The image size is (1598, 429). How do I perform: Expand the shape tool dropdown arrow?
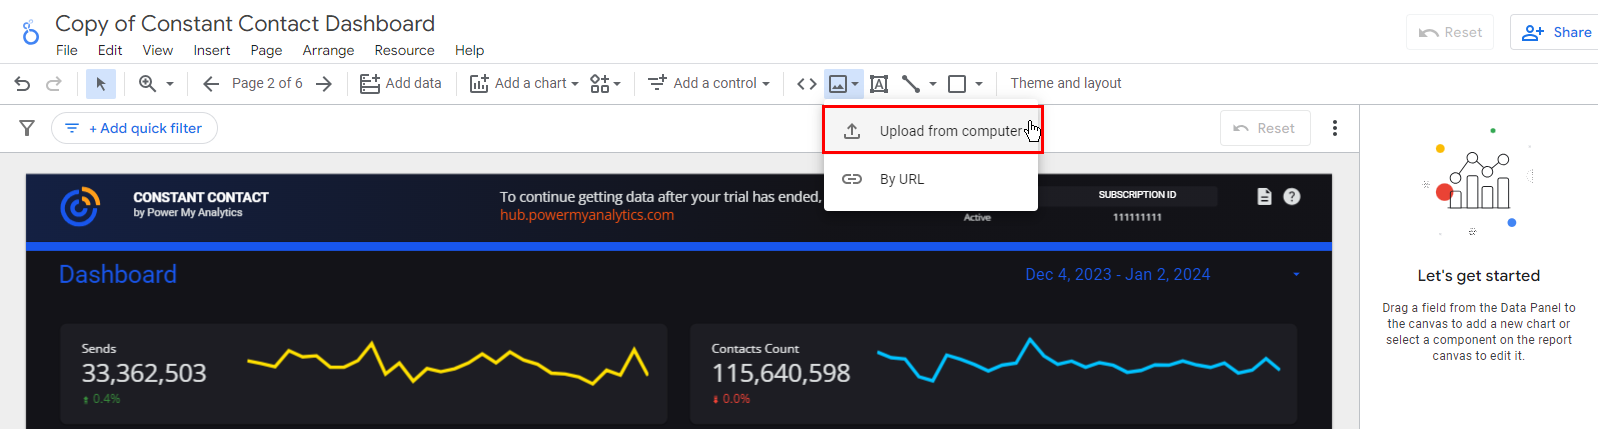click(x=979, y=84)
